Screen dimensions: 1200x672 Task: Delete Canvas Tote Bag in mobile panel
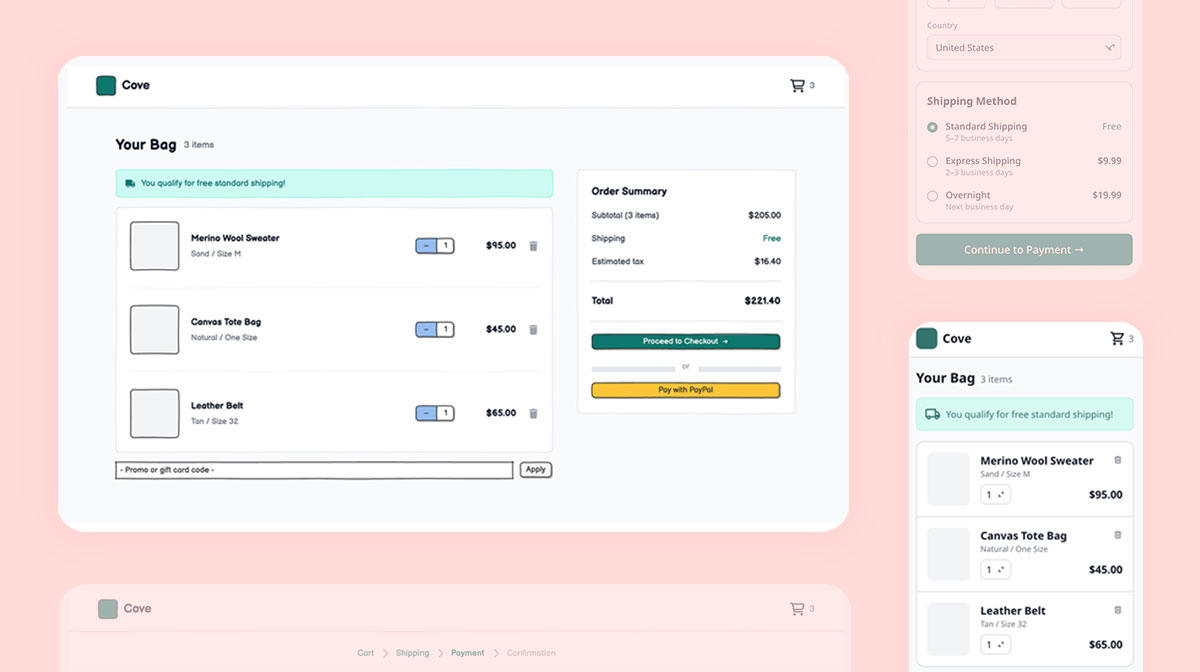click(1118, 535)
